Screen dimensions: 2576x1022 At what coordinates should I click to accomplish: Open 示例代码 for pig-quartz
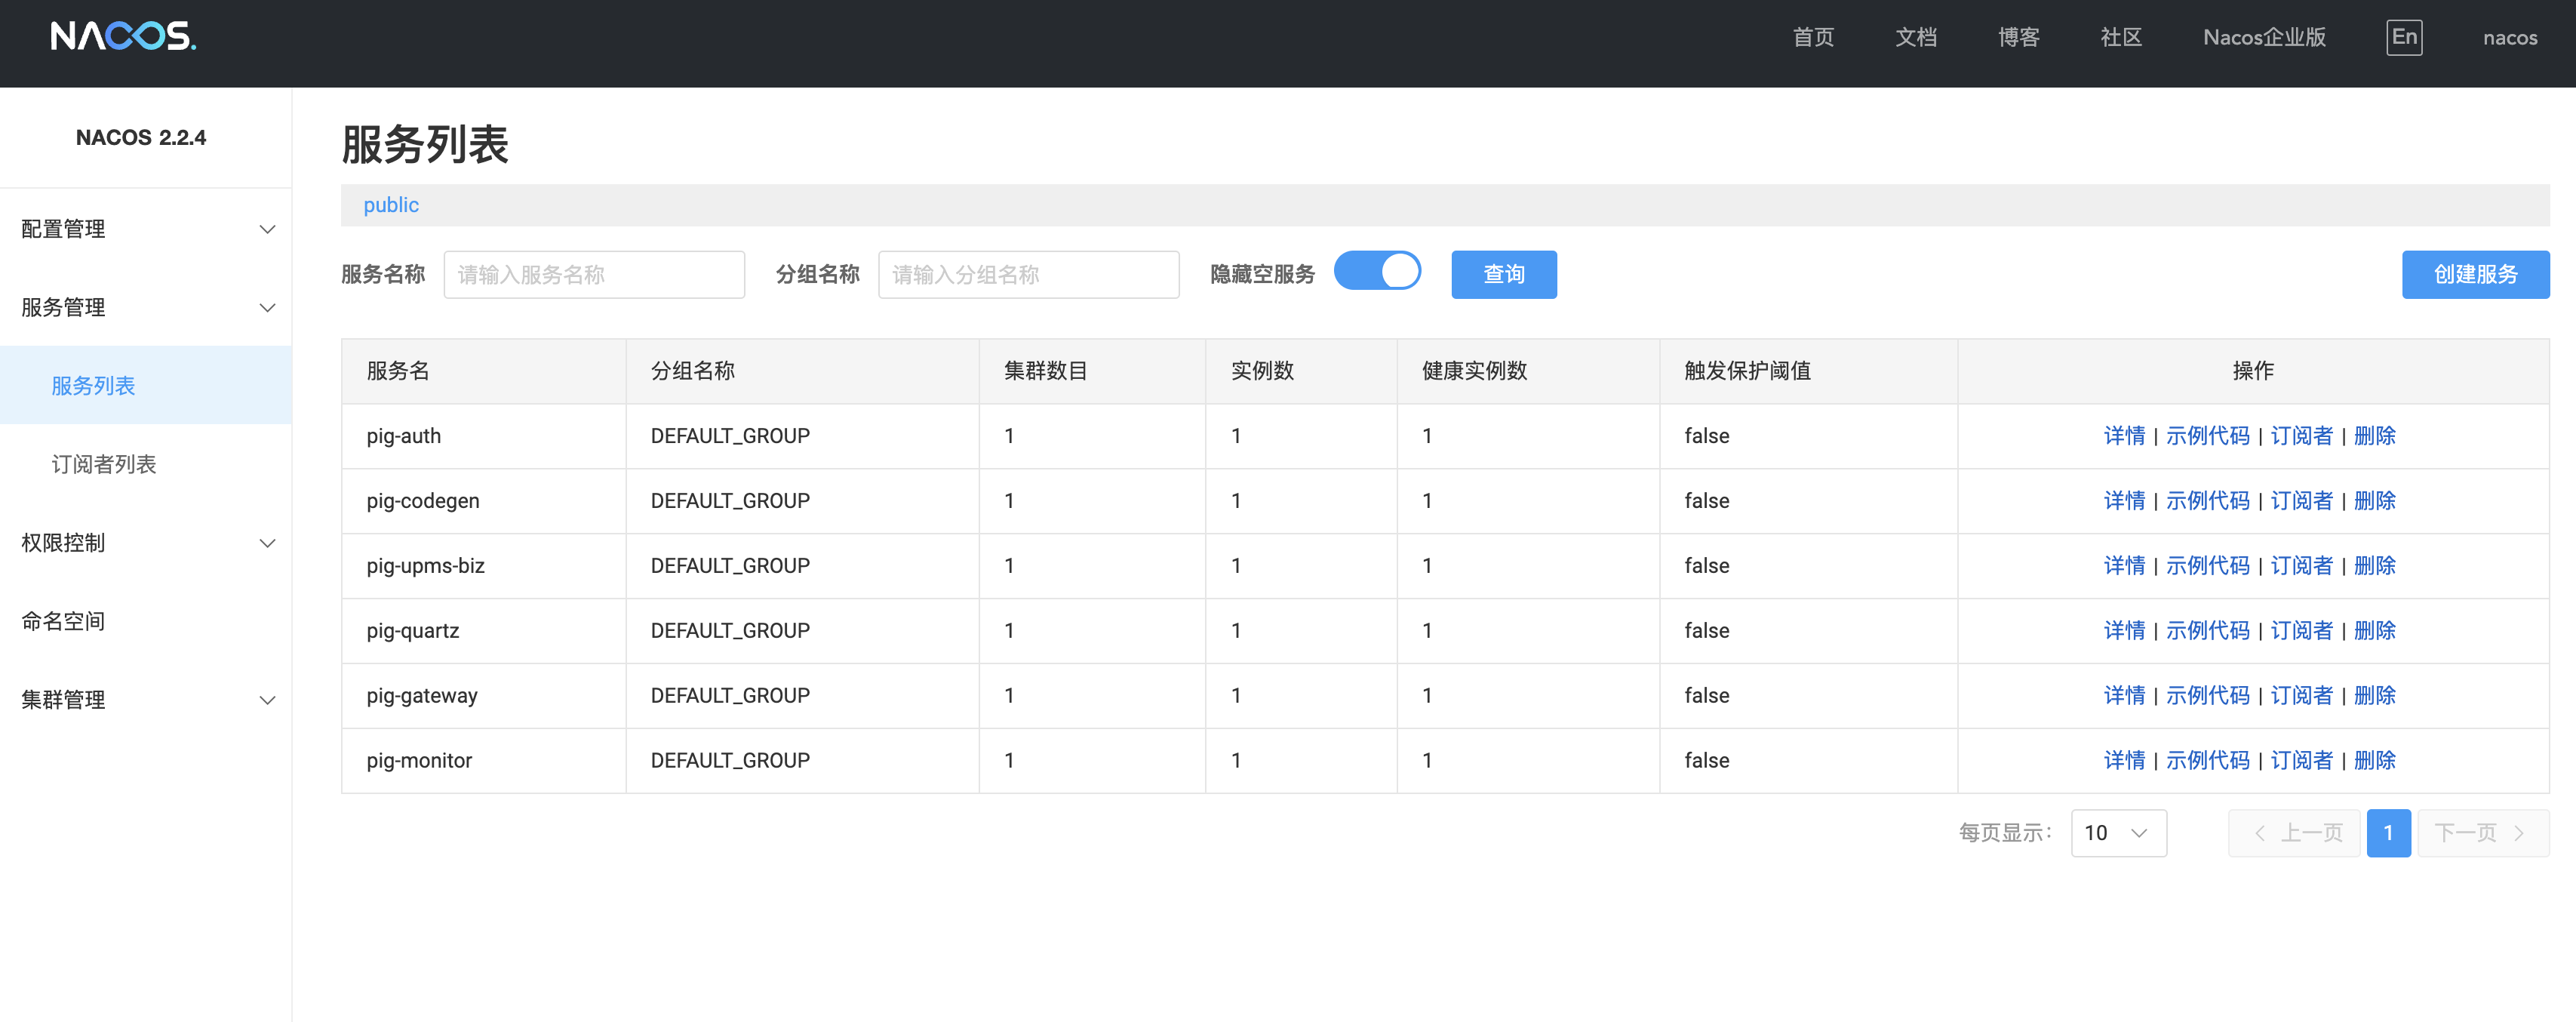coord(2207,631)
